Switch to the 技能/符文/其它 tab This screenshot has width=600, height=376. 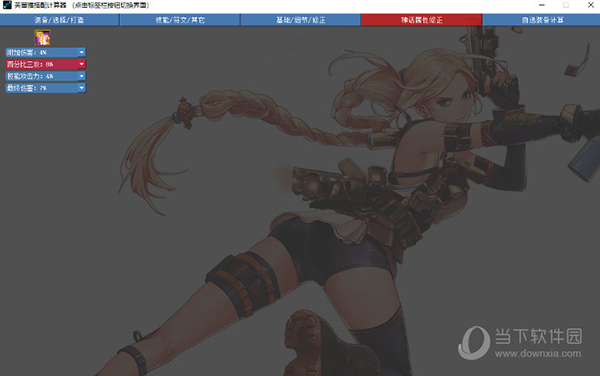[180, 20]
